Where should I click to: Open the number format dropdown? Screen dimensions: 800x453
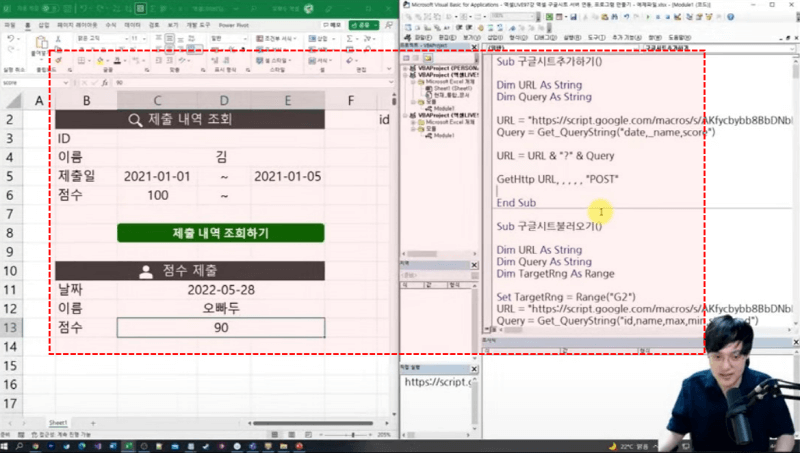point(245,39)
